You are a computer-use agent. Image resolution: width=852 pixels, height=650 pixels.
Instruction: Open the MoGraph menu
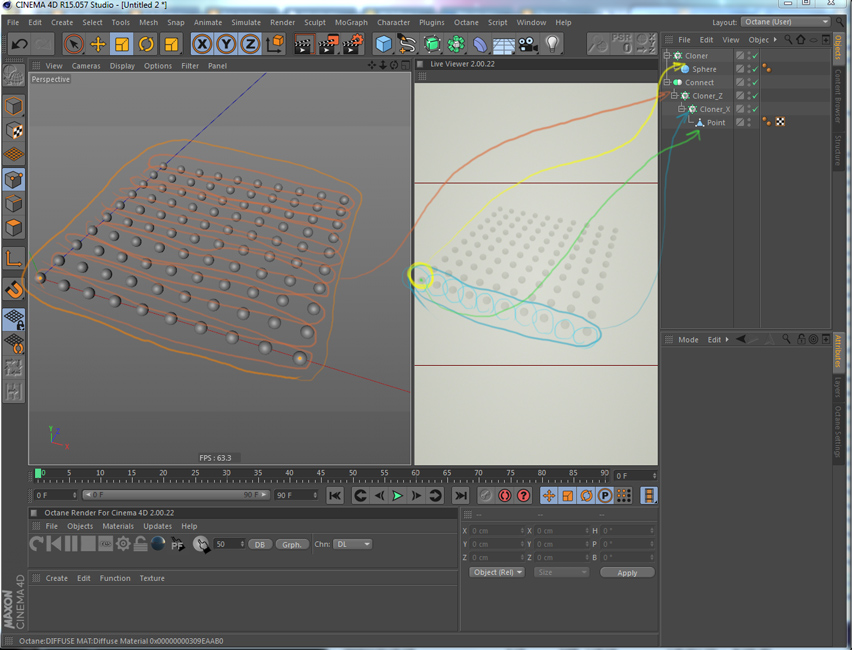pyautogui.click(x=351, y=22)
